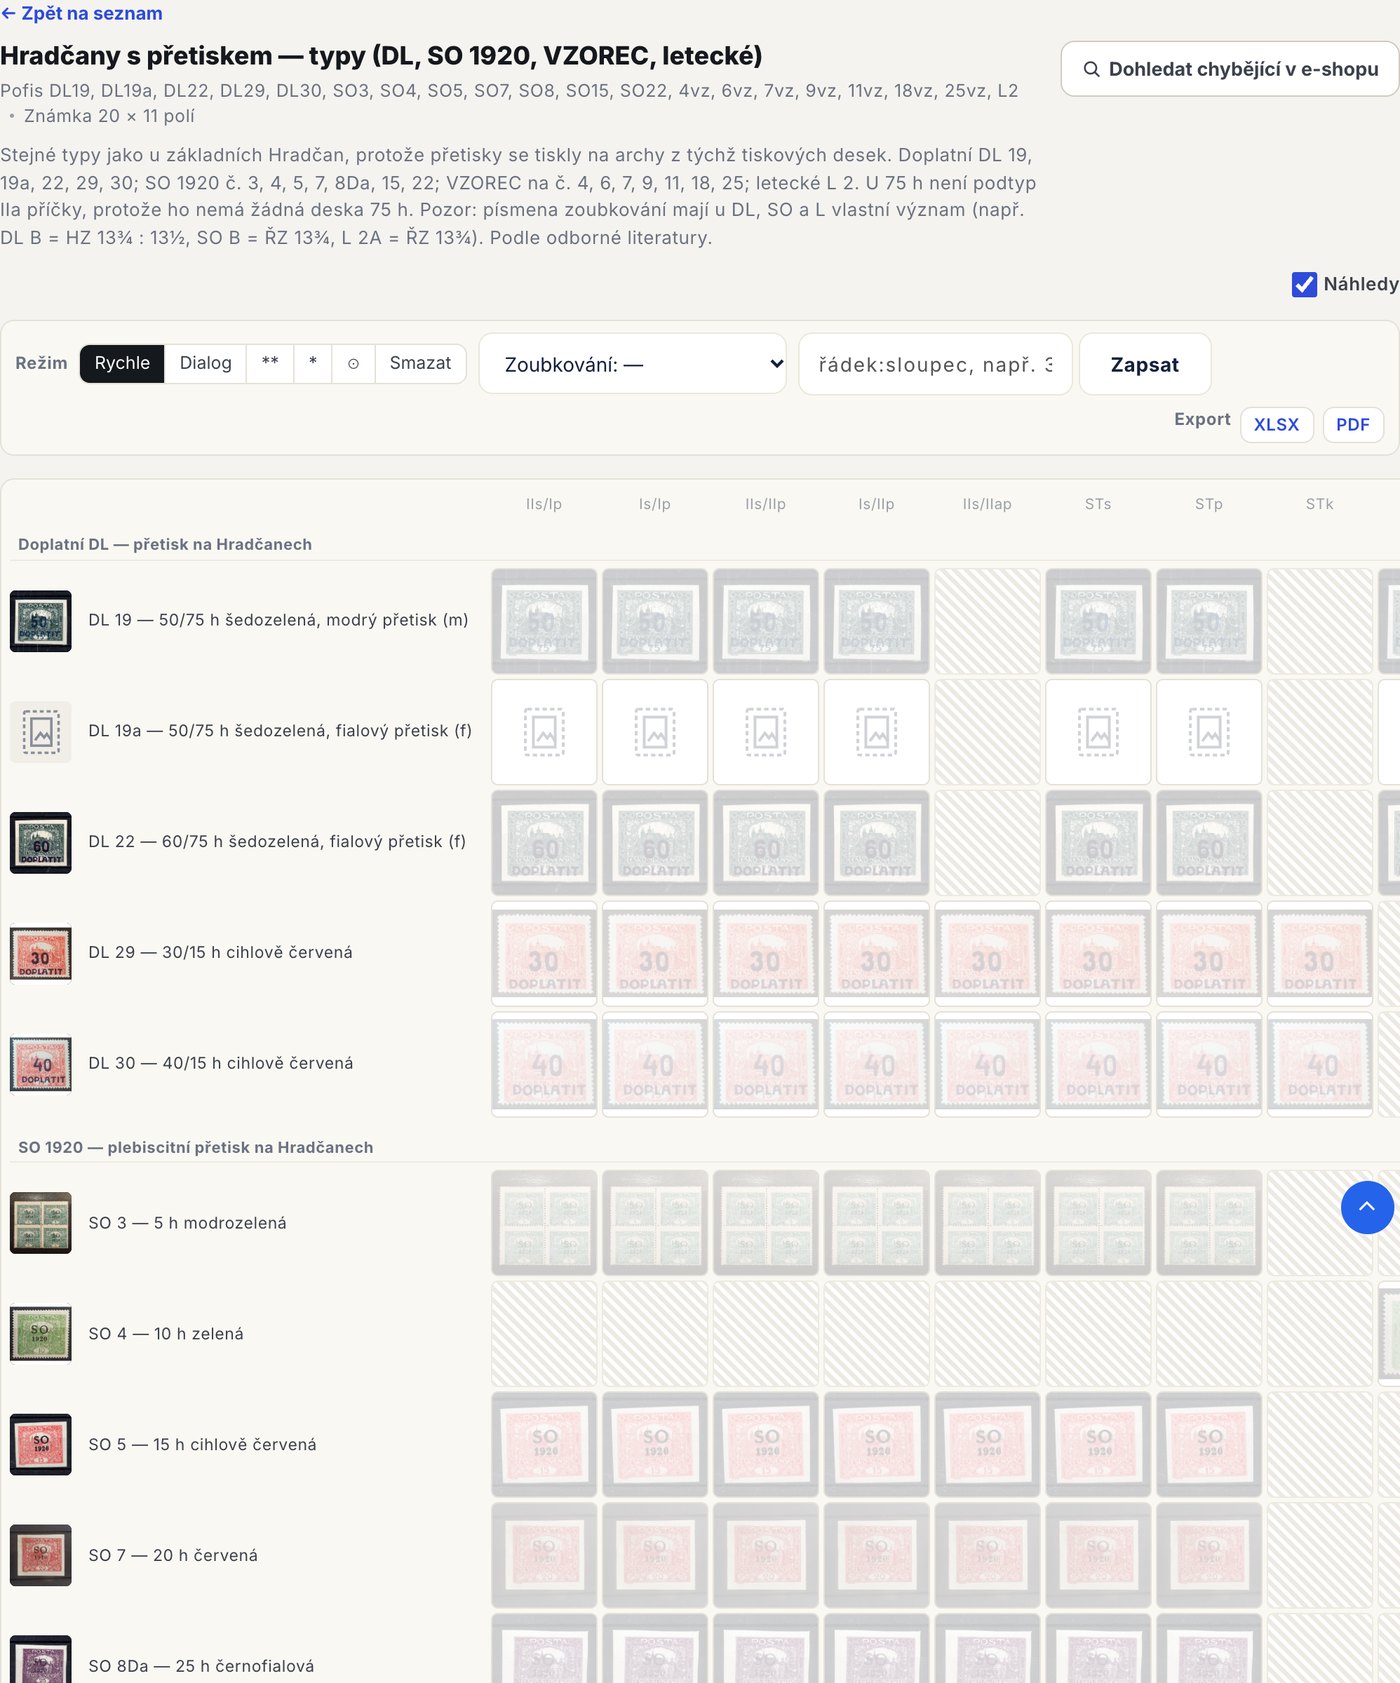1400x1683 pixels.
Task: Open SO 5 row stamp thumbnail
Action: pos(41,1445)
